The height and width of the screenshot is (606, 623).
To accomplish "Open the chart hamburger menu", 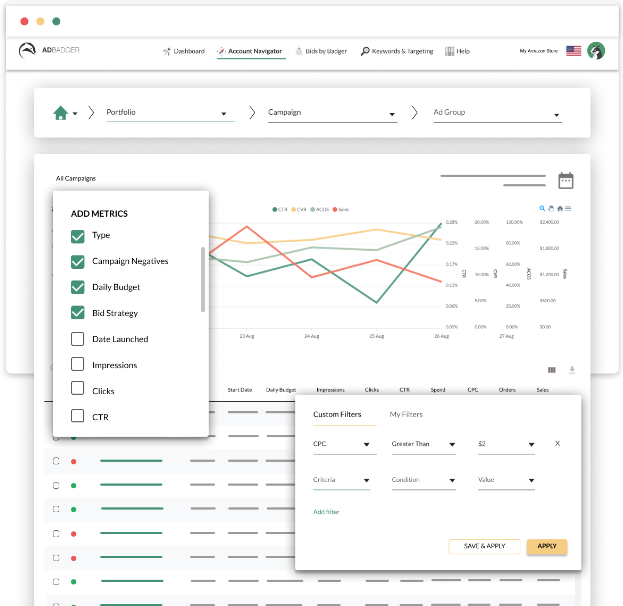I will pyautogui.click(x=568, y=208).
